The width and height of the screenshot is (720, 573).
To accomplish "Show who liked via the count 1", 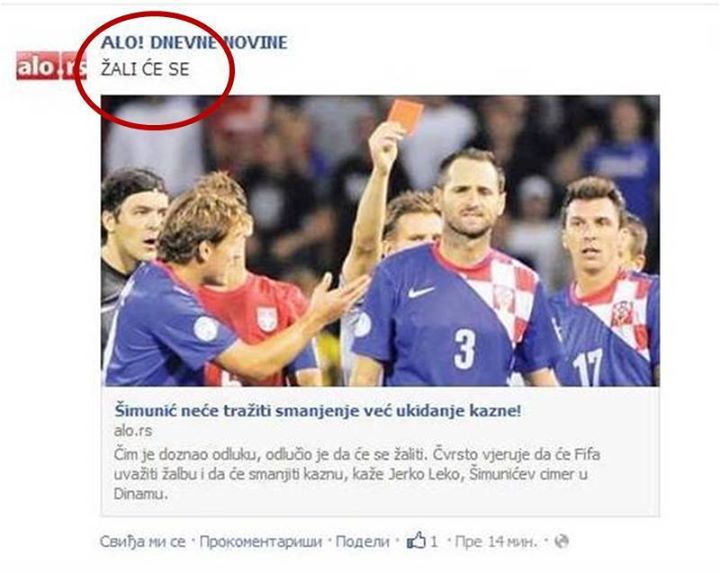I will (x=433, y=542).
